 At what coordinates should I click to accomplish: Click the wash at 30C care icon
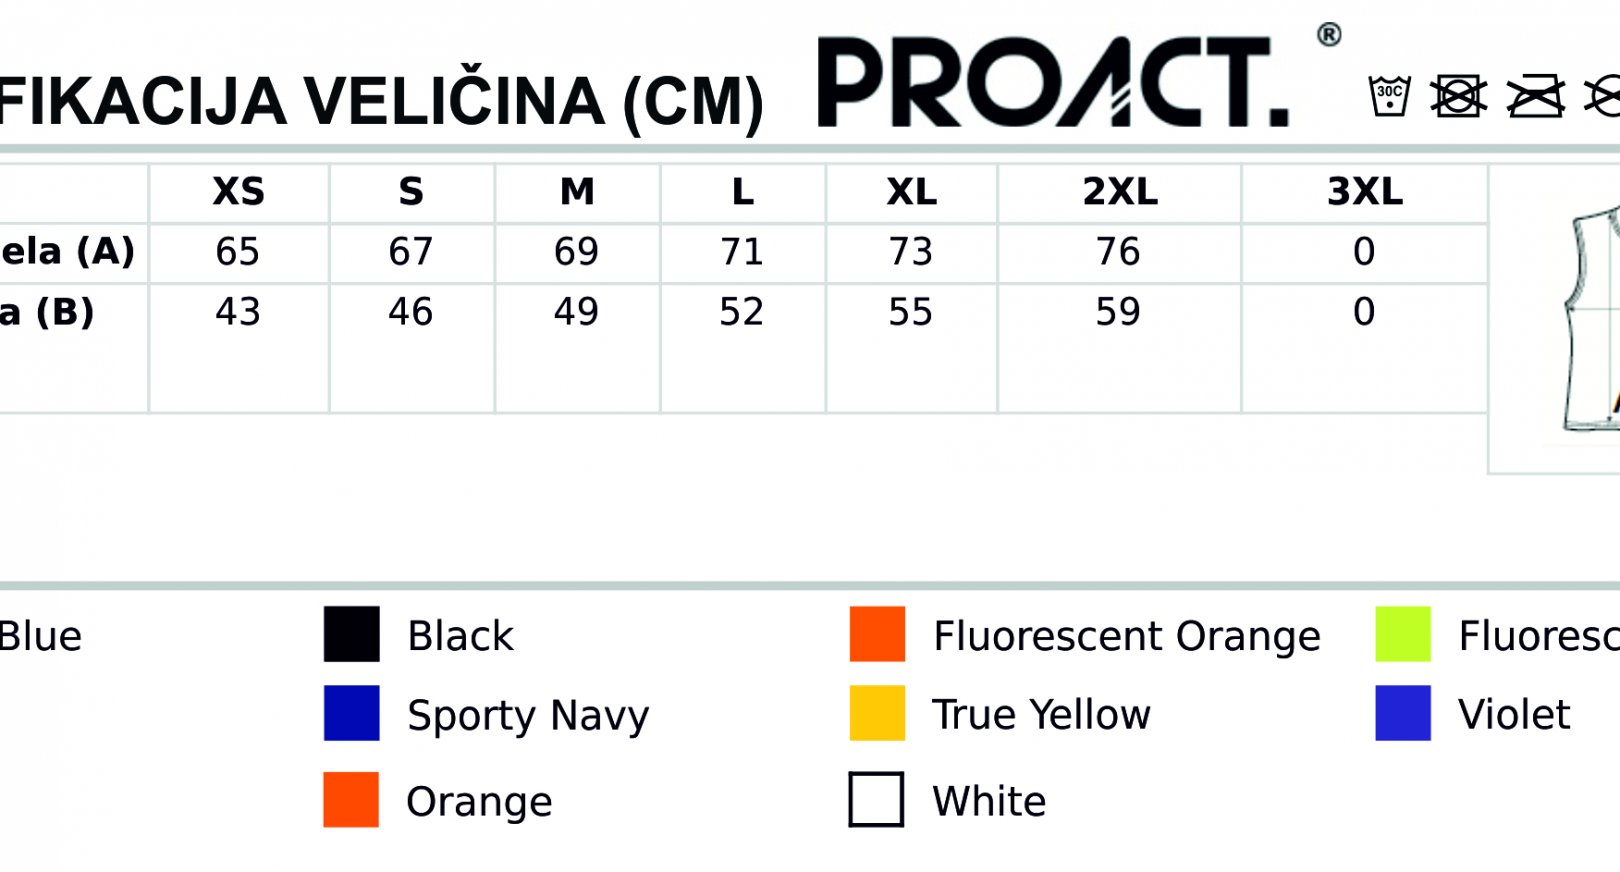click(1389, 96)
